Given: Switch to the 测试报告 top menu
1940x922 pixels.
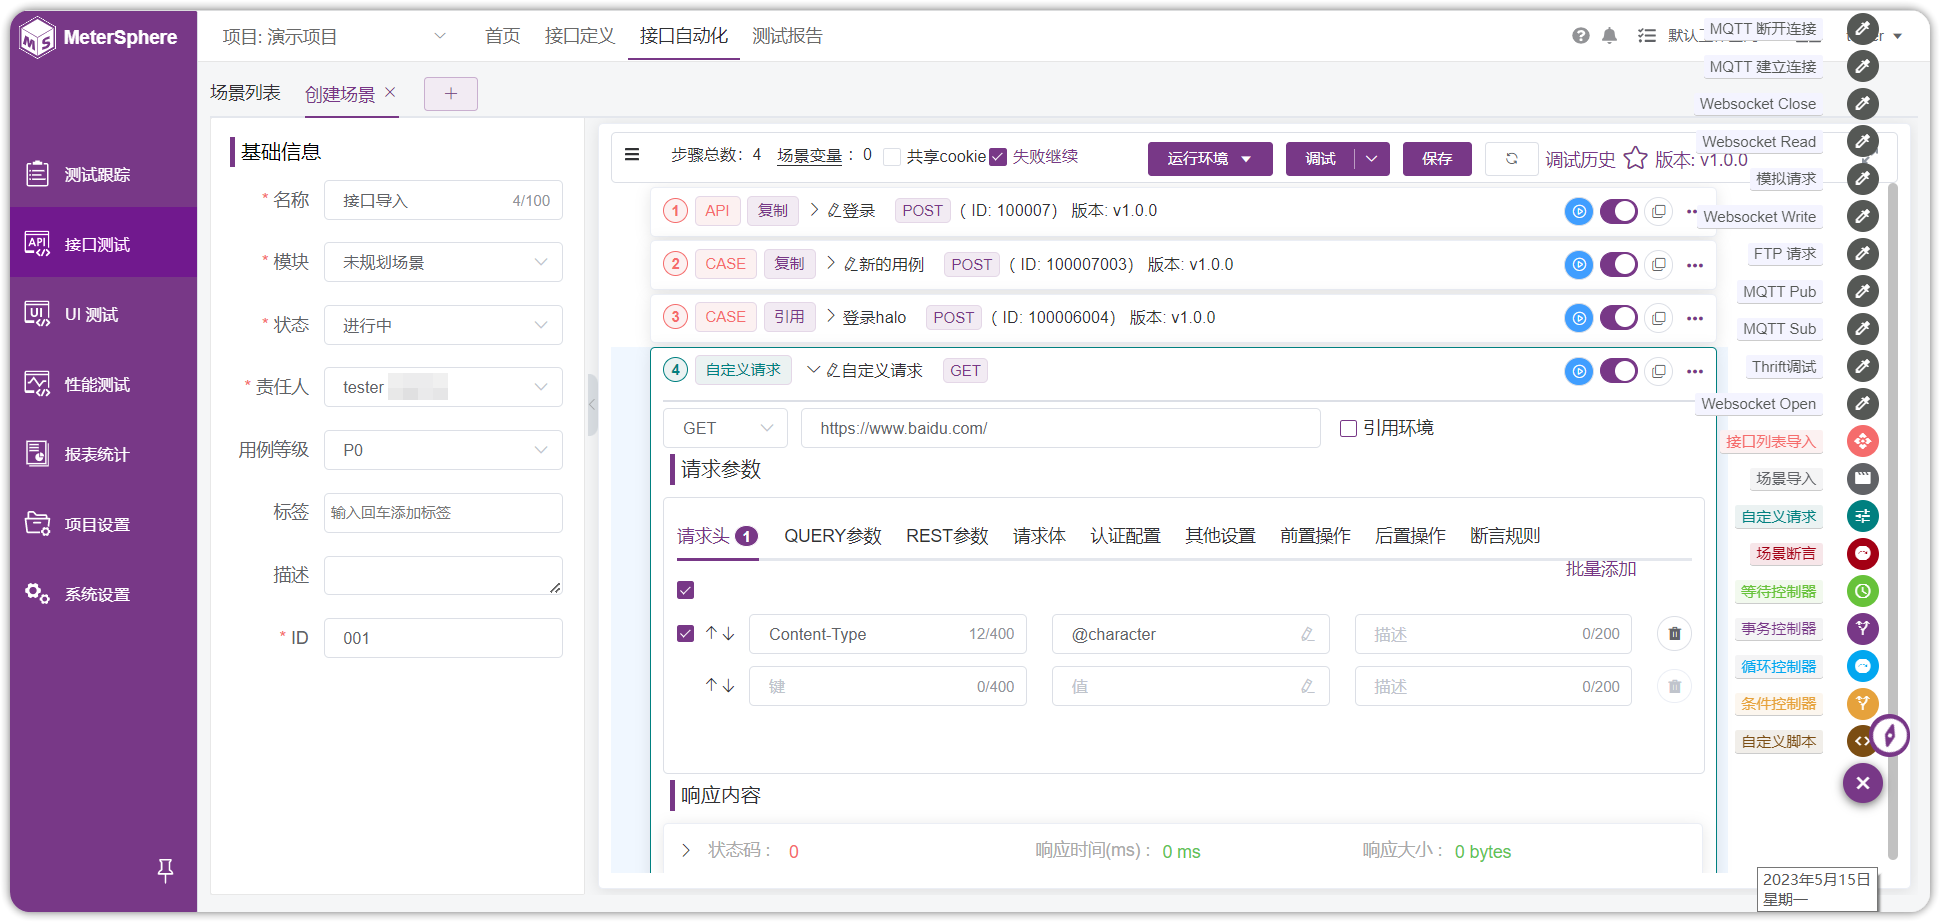Looking at the screenshot, I should point(787,36).
